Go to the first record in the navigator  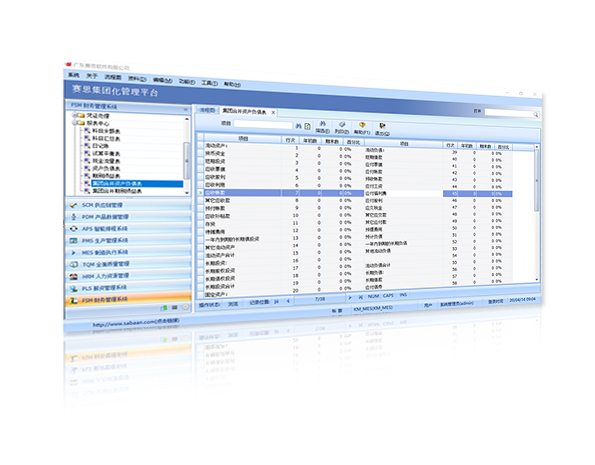(x=277, y=301)
